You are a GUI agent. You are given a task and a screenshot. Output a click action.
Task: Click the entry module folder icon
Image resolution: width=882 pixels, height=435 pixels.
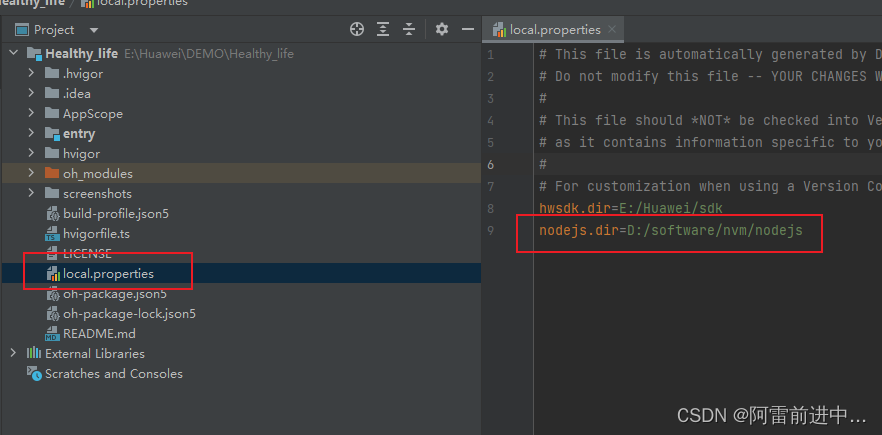pyautogui.click(x=52, y=133)
